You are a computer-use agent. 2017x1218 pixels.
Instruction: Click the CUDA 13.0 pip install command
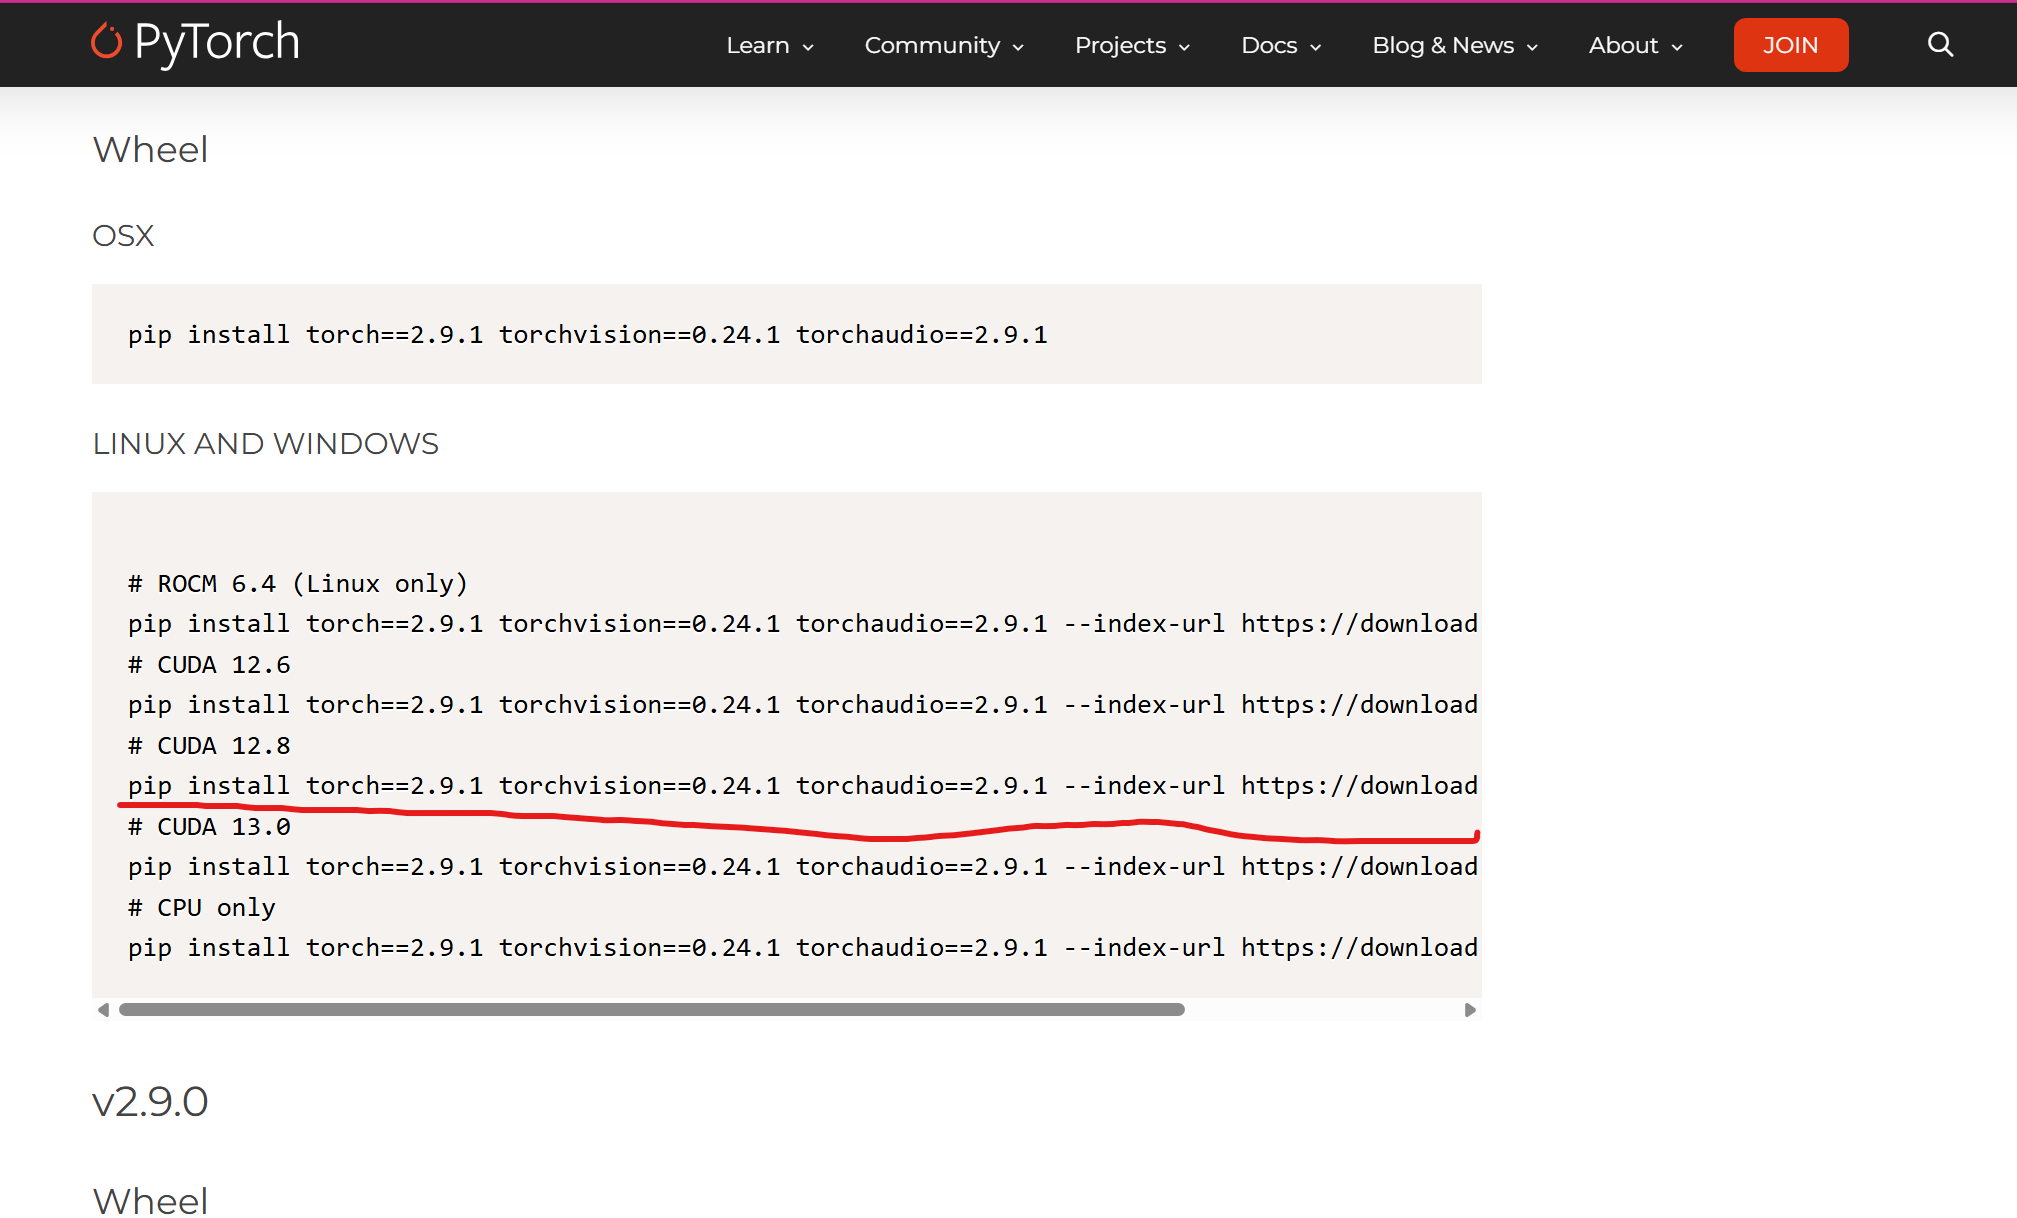800,867
